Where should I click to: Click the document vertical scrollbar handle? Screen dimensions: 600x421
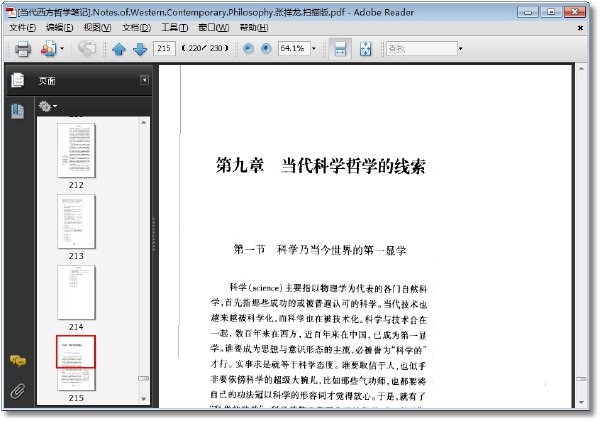point(581,379)
